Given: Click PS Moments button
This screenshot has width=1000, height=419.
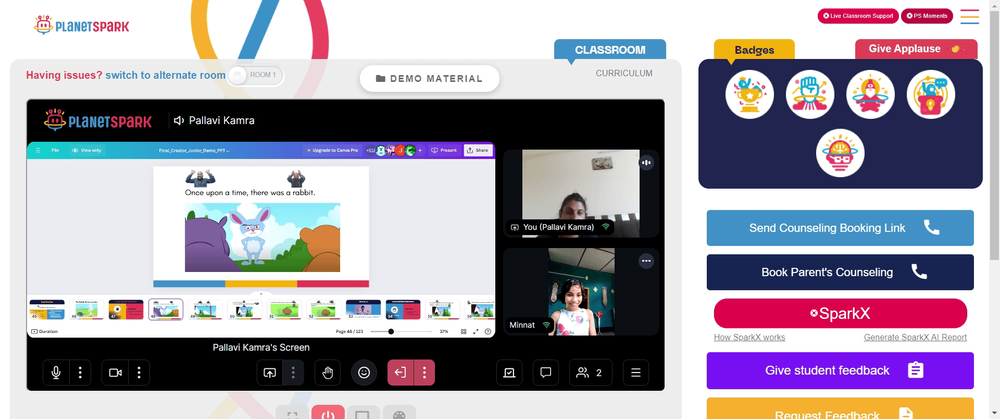Looking at the screenshot, I should [x=927, y=16].
